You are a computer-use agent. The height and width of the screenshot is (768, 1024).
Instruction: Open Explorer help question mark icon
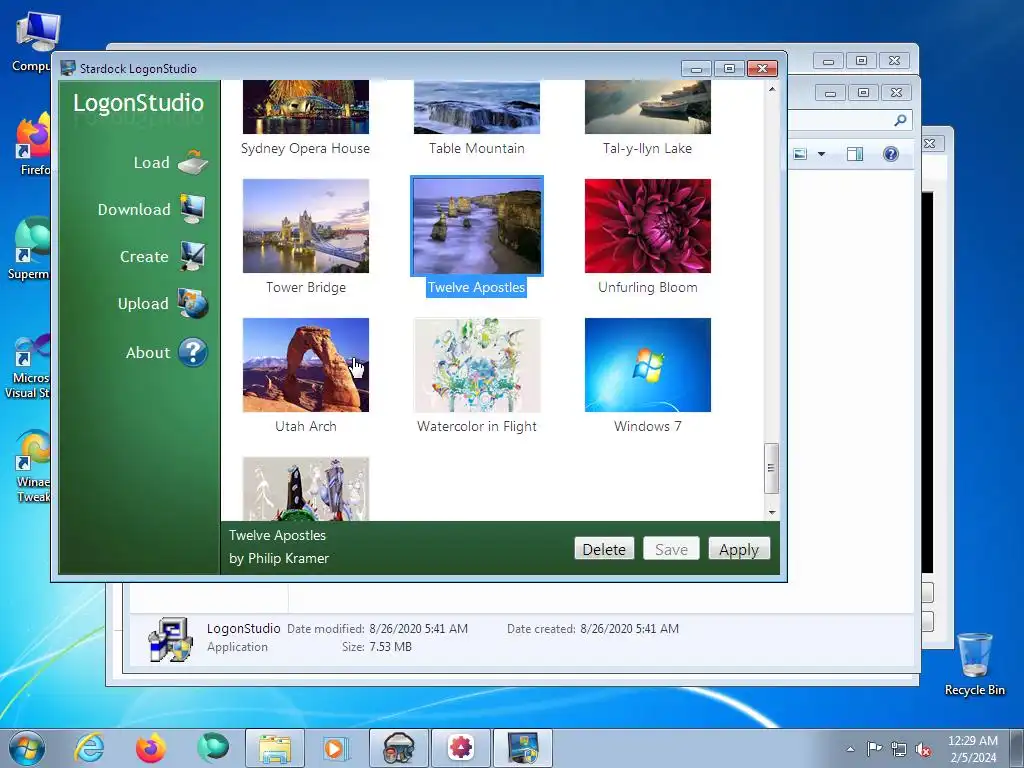pos(891,154)
